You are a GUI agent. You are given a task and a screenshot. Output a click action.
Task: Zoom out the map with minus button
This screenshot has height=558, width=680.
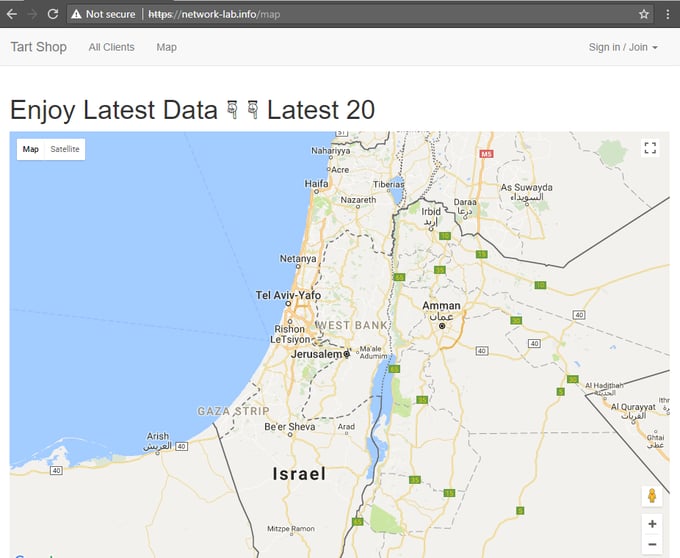click(x=652, y=544)
